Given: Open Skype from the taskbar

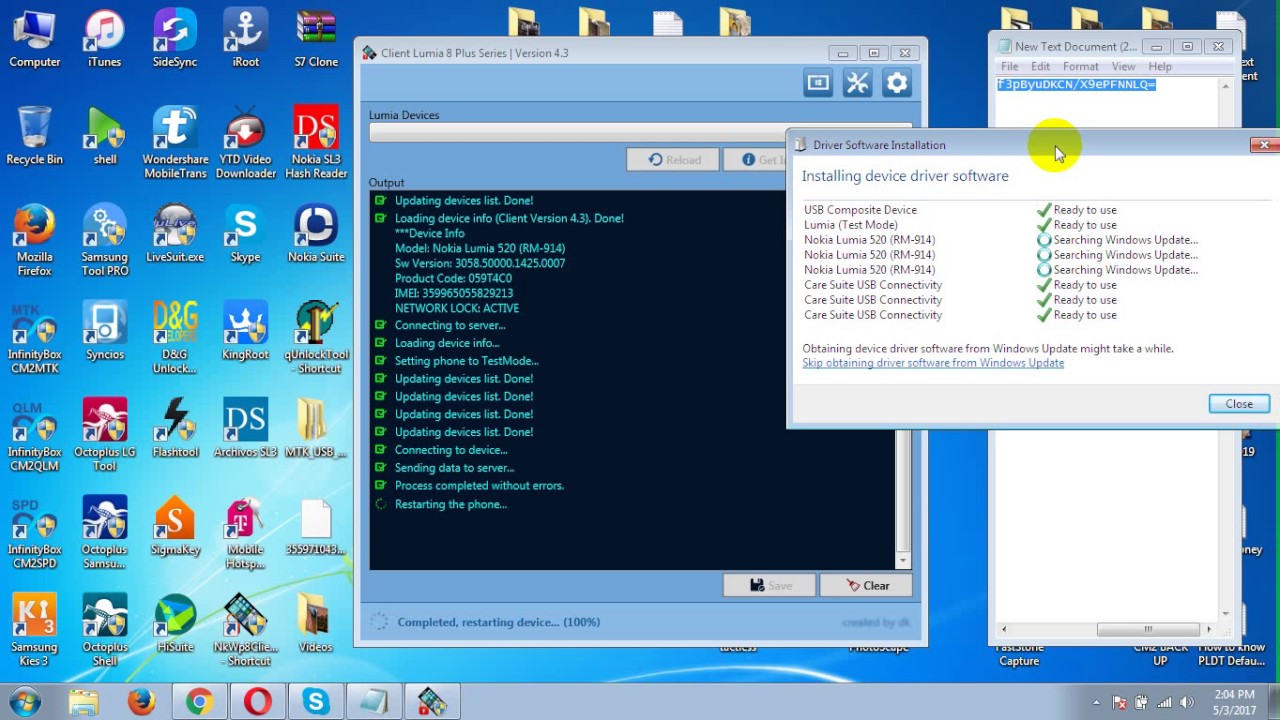Looking at the screenshot, I should click(x=316, y=702).
